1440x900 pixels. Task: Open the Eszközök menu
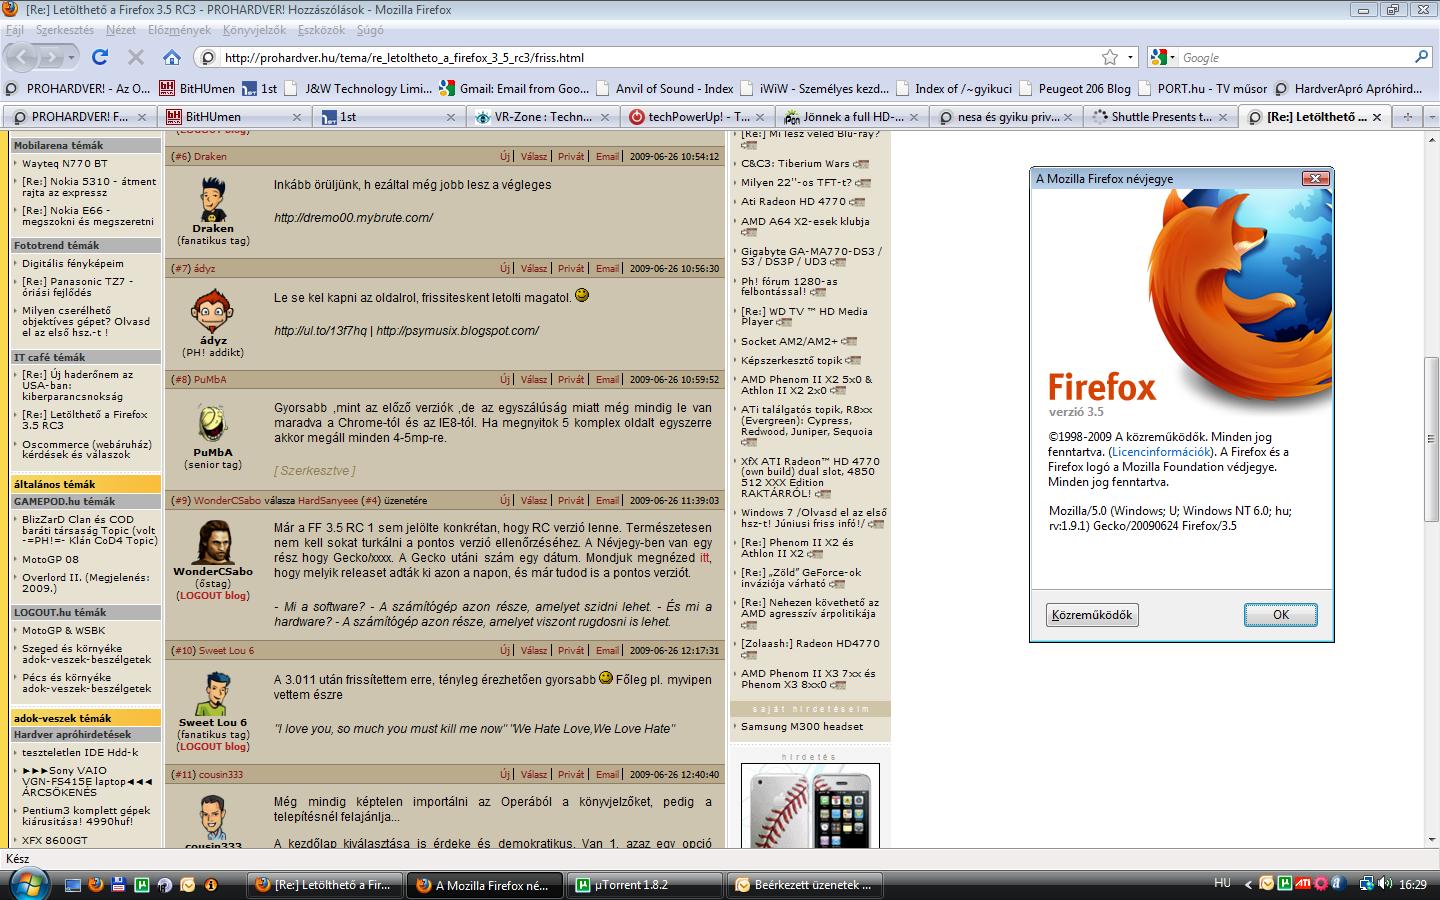click(322, 30)
